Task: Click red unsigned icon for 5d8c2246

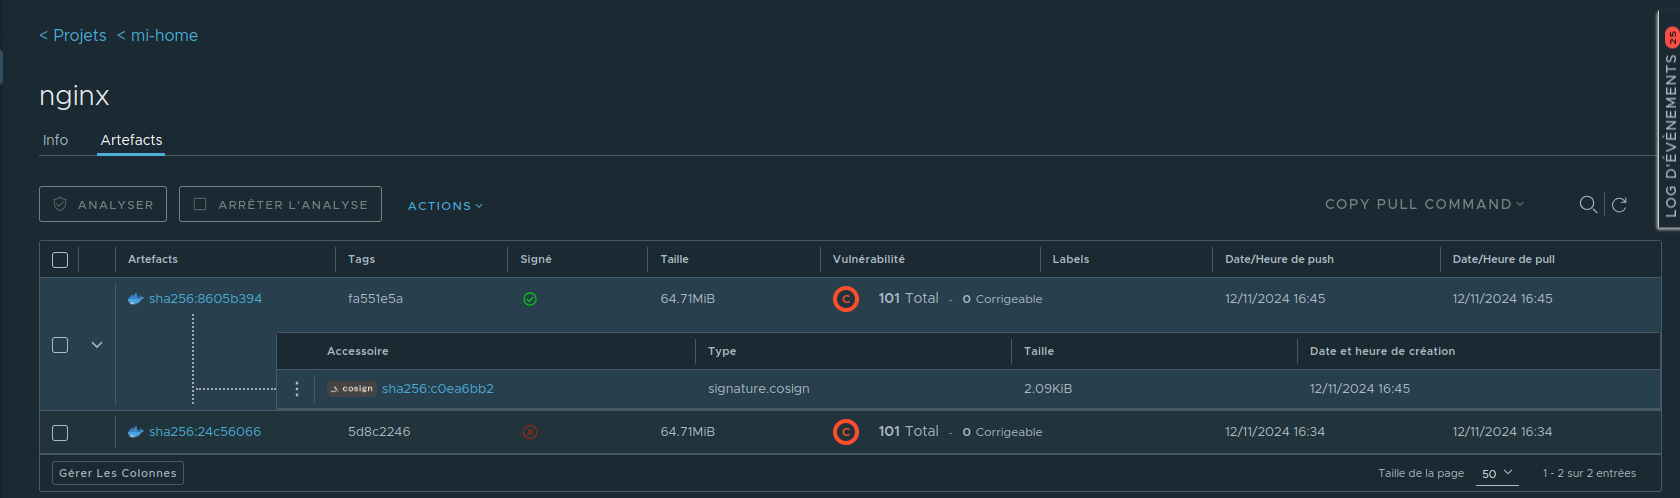Action: click(x=530, y=432)
